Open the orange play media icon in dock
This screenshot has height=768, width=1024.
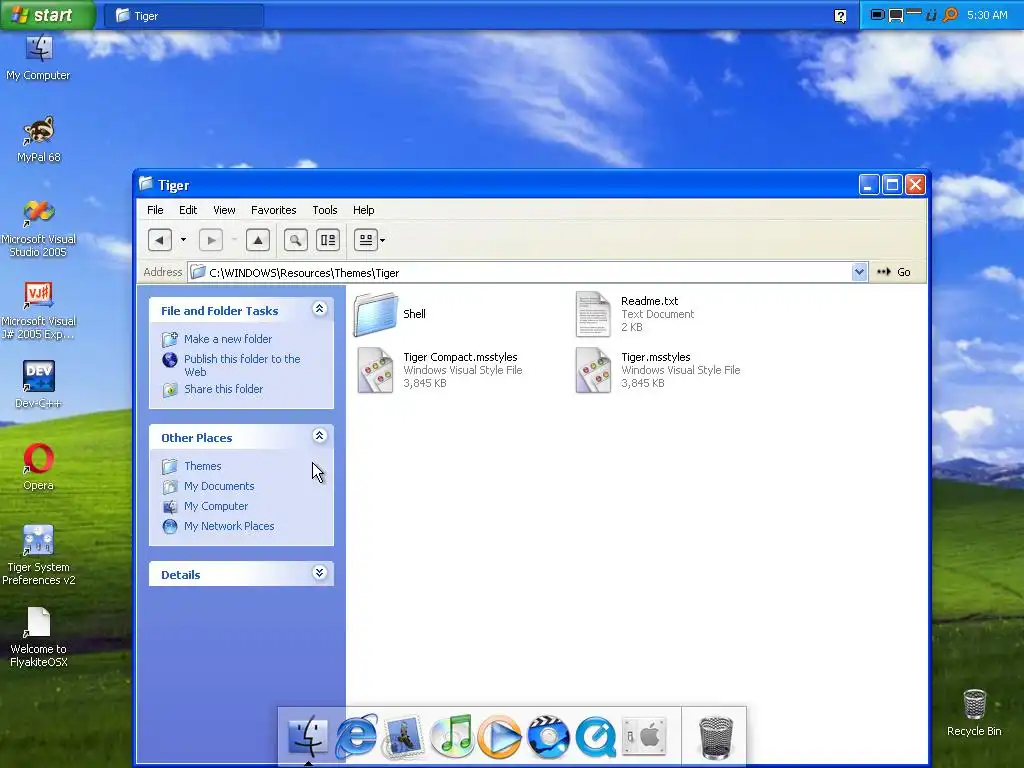(x=500, y=737)
